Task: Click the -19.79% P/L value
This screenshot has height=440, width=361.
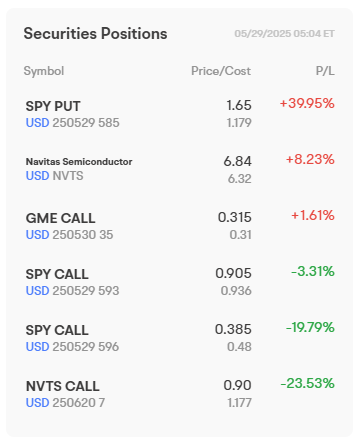Action: 310,327
